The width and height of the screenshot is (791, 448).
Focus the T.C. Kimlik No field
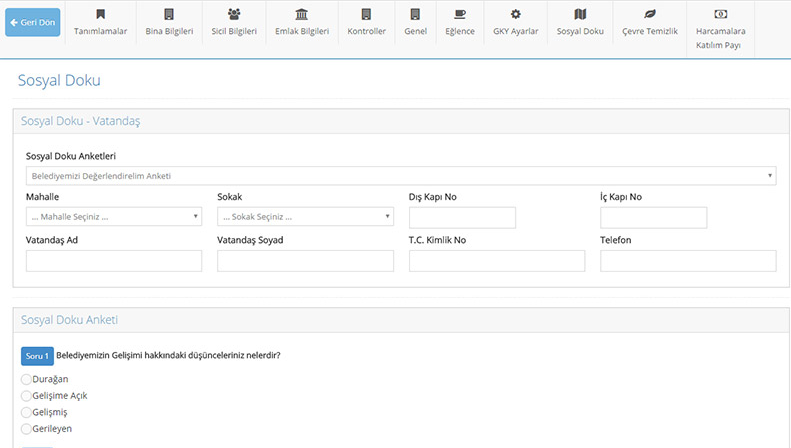497,261
